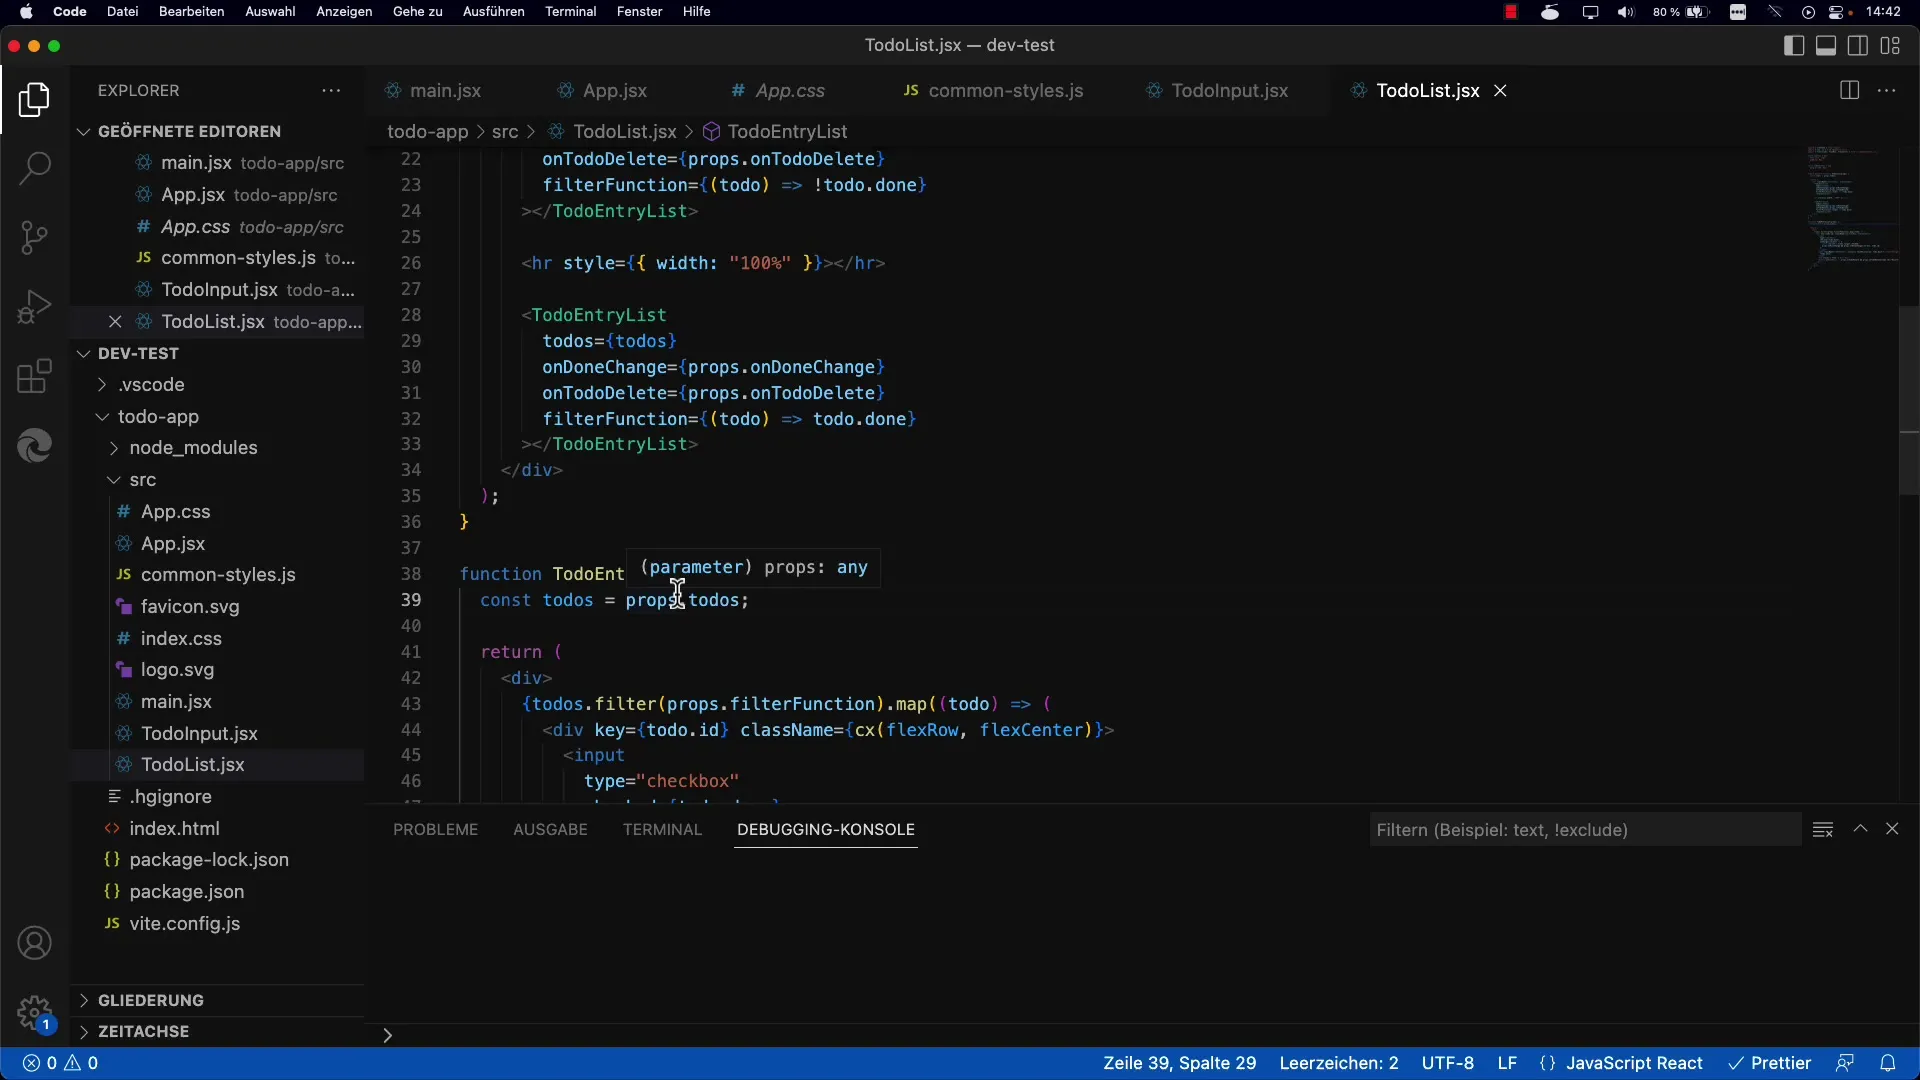Close the bottom panel
The height and width of the screenshot is (1080, 1920).
[x=1892, y=829]
